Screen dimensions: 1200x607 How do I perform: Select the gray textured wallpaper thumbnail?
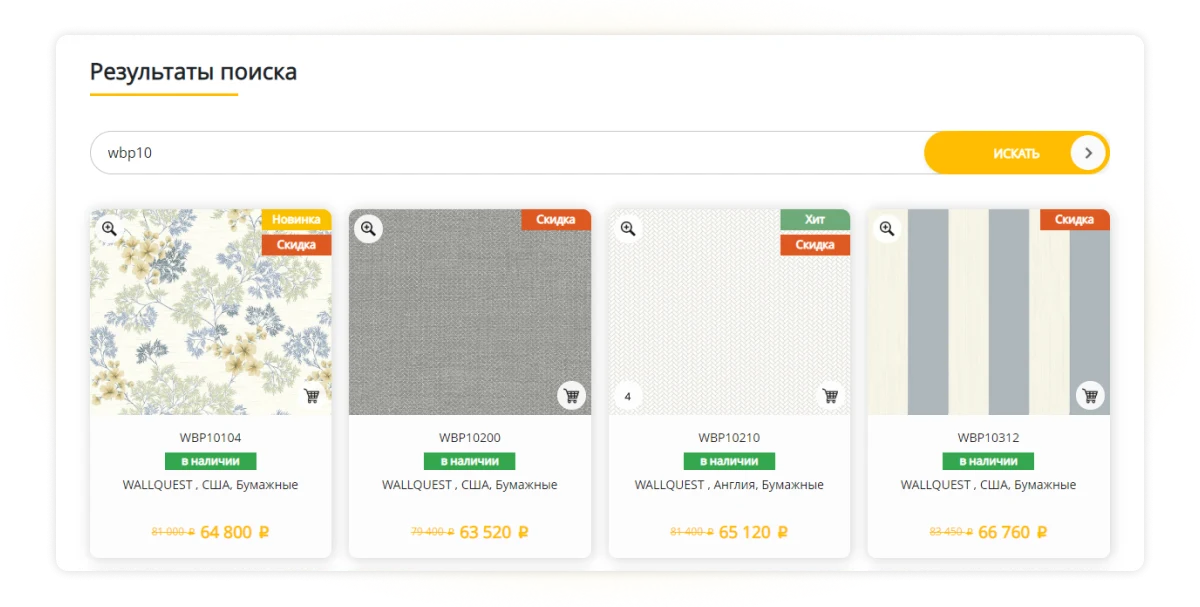470,312
